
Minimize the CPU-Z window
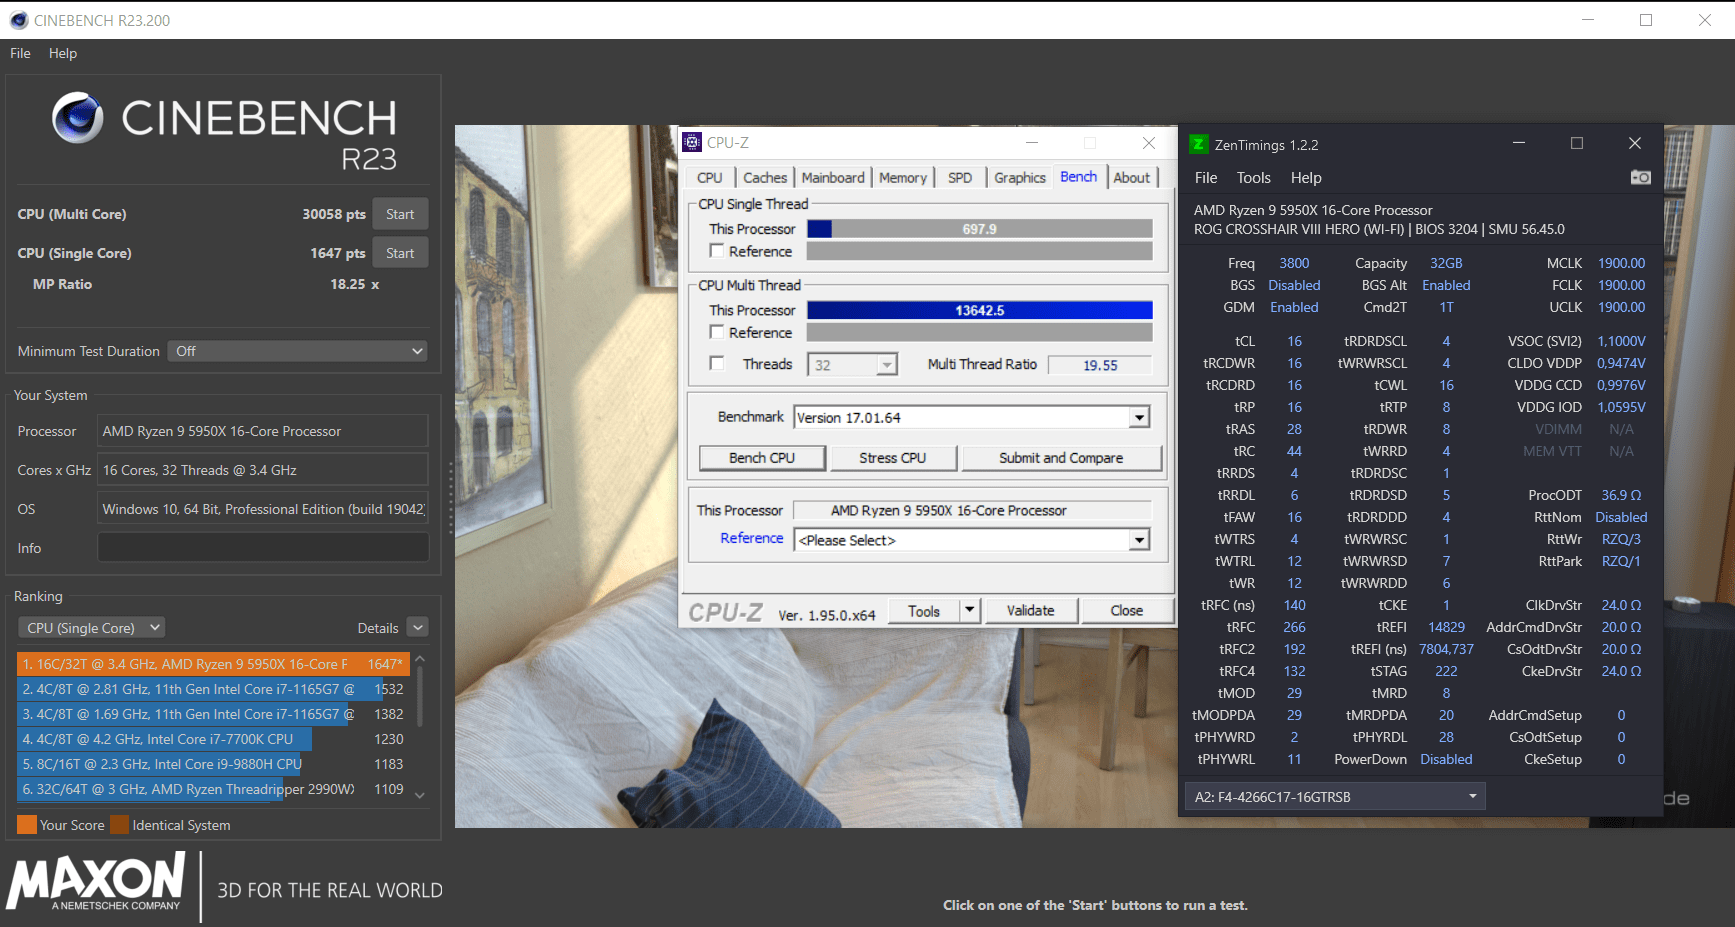1032,143
